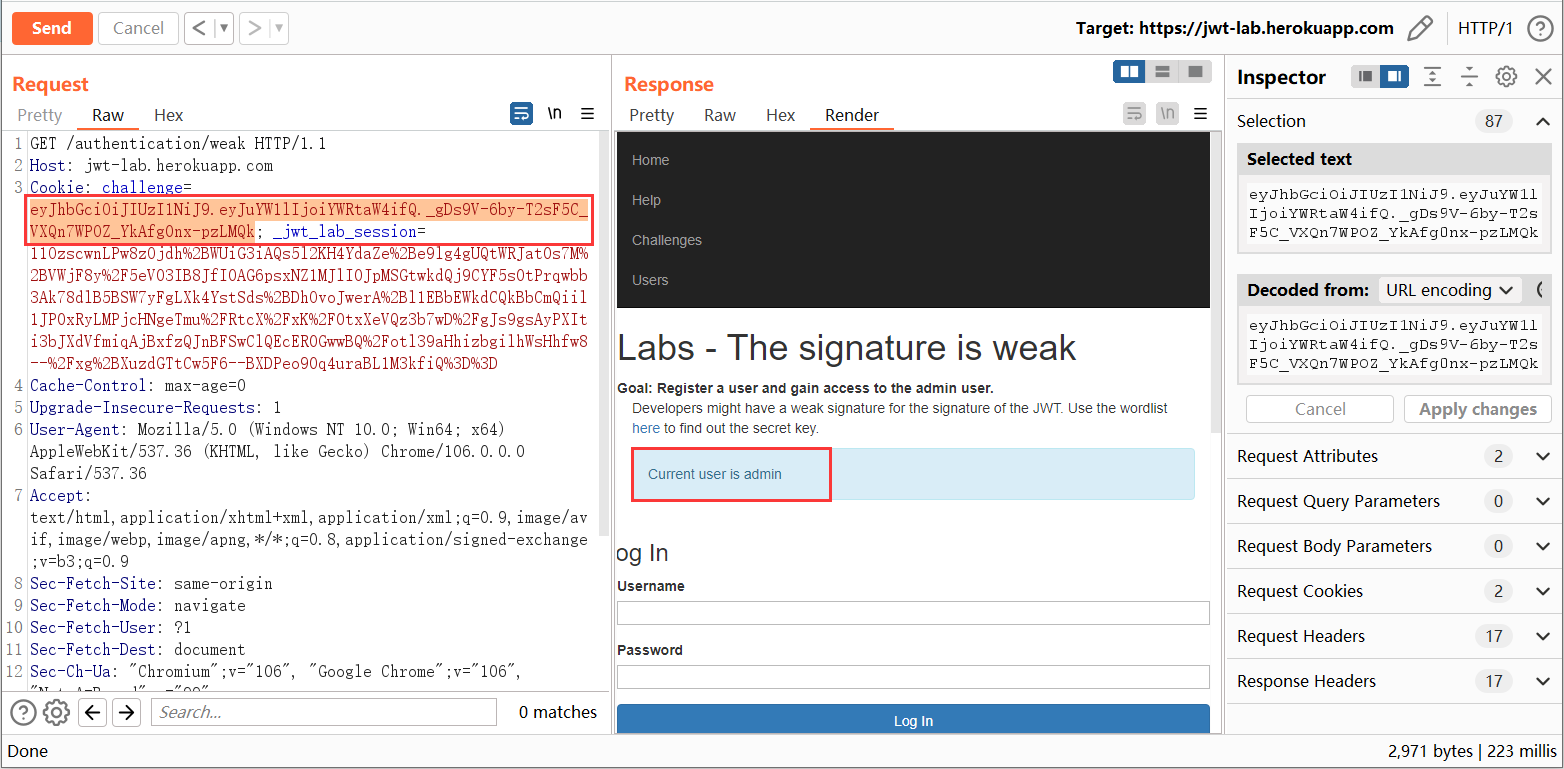The width and height of the screenshot is (1564, 769).
Task: Select the Request Raw tab
Action: tap(108, 115)
